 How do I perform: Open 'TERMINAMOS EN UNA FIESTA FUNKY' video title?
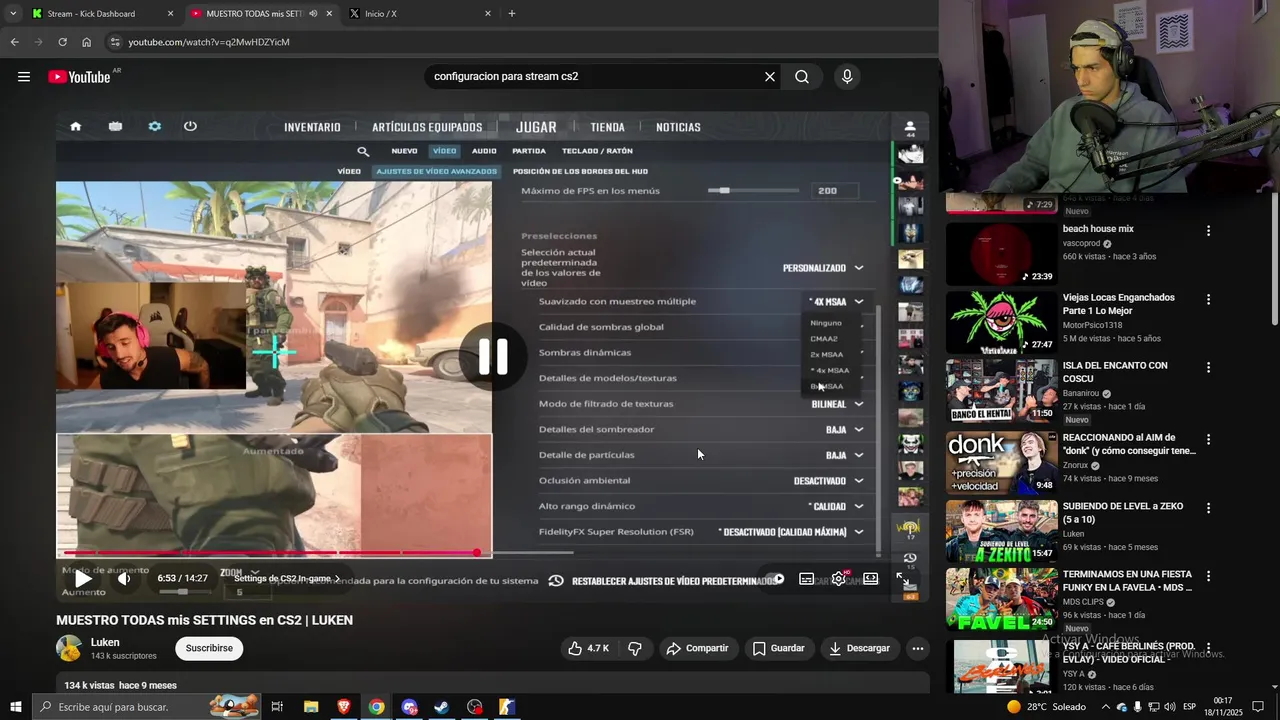[x=1127, y=581]
